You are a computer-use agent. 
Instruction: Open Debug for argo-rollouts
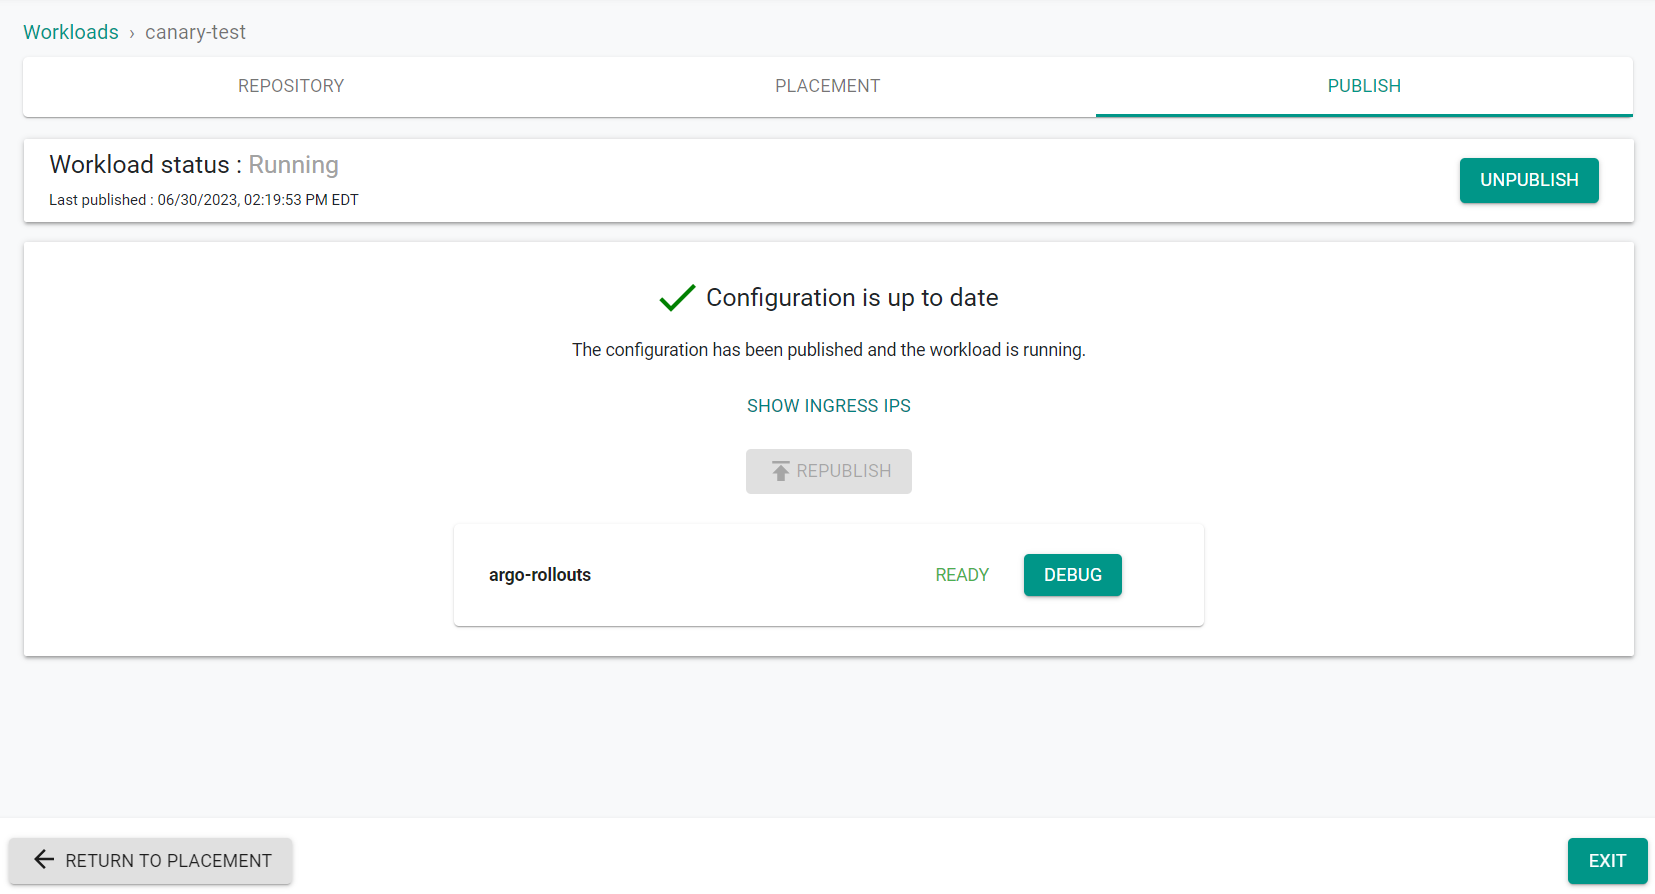click(1072, 575)
